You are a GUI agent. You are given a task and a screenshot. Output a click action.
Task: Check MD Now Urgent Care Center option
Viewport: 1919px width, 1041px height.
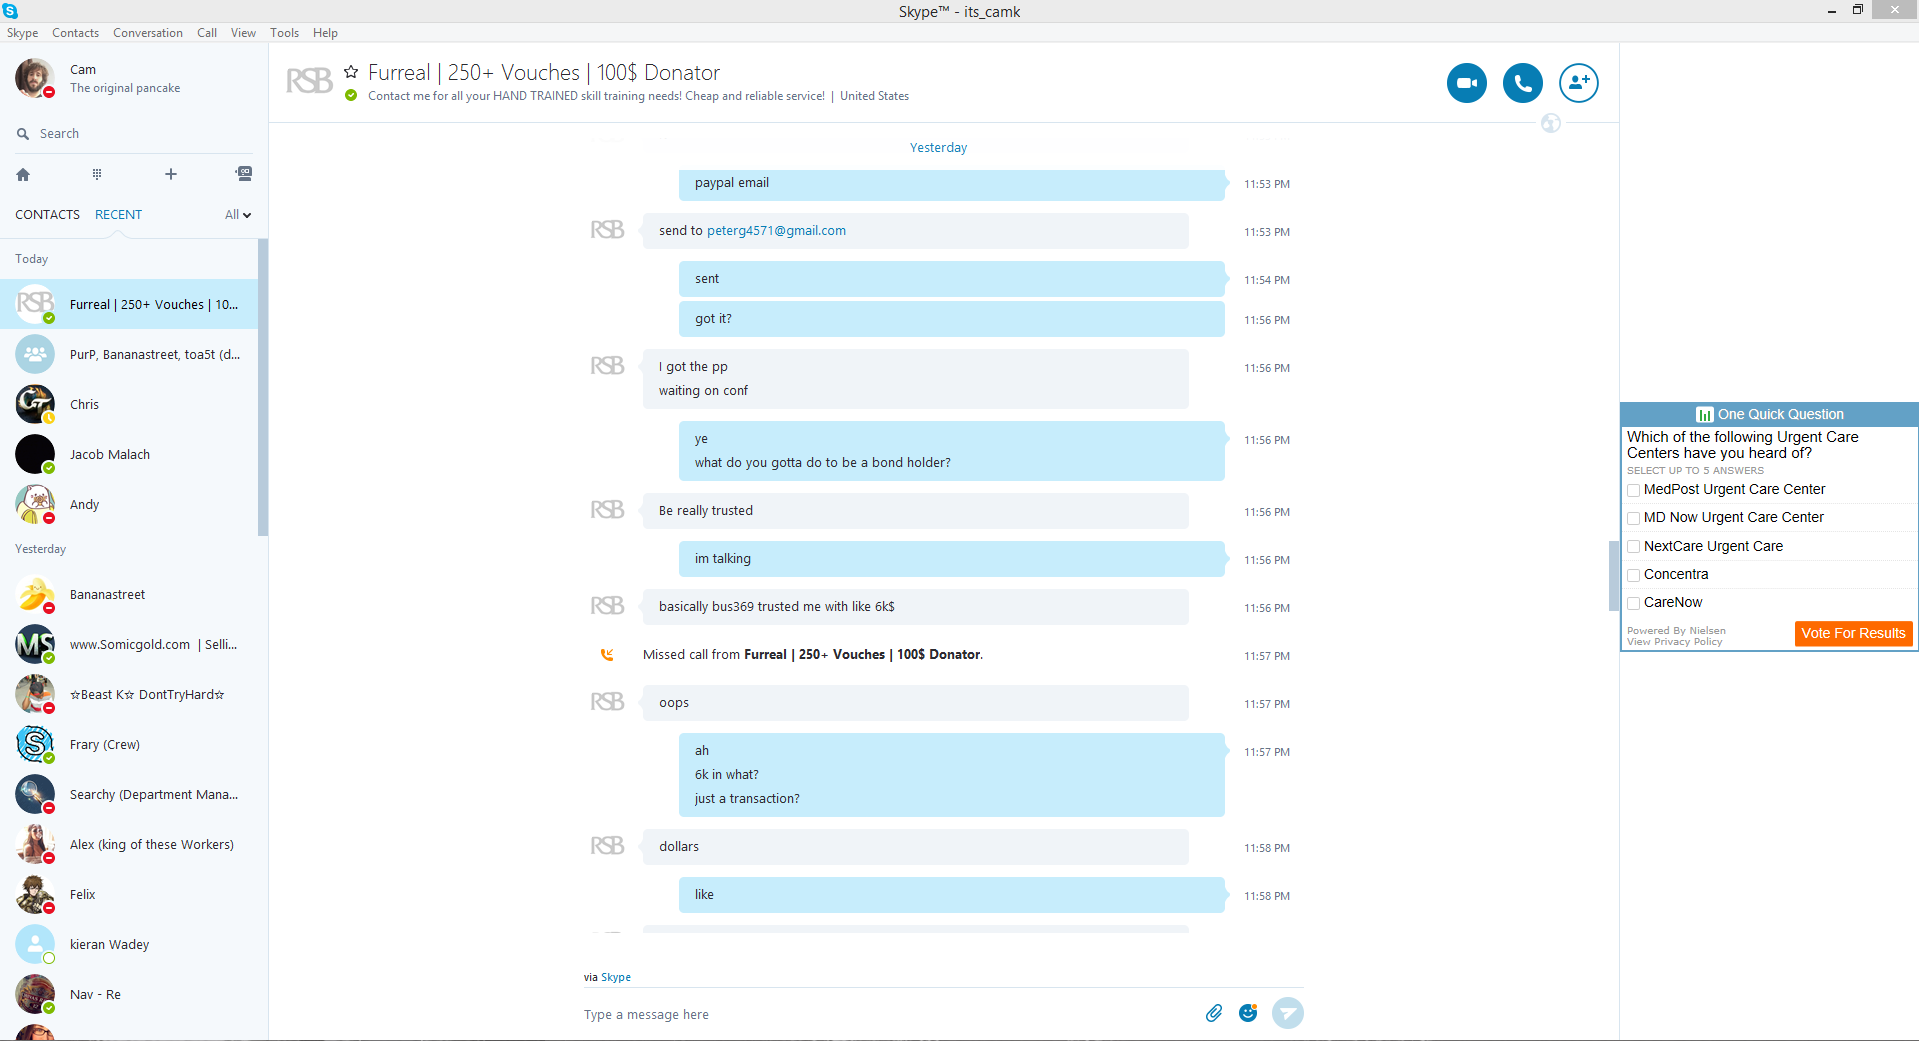(x=1633, y=518)
